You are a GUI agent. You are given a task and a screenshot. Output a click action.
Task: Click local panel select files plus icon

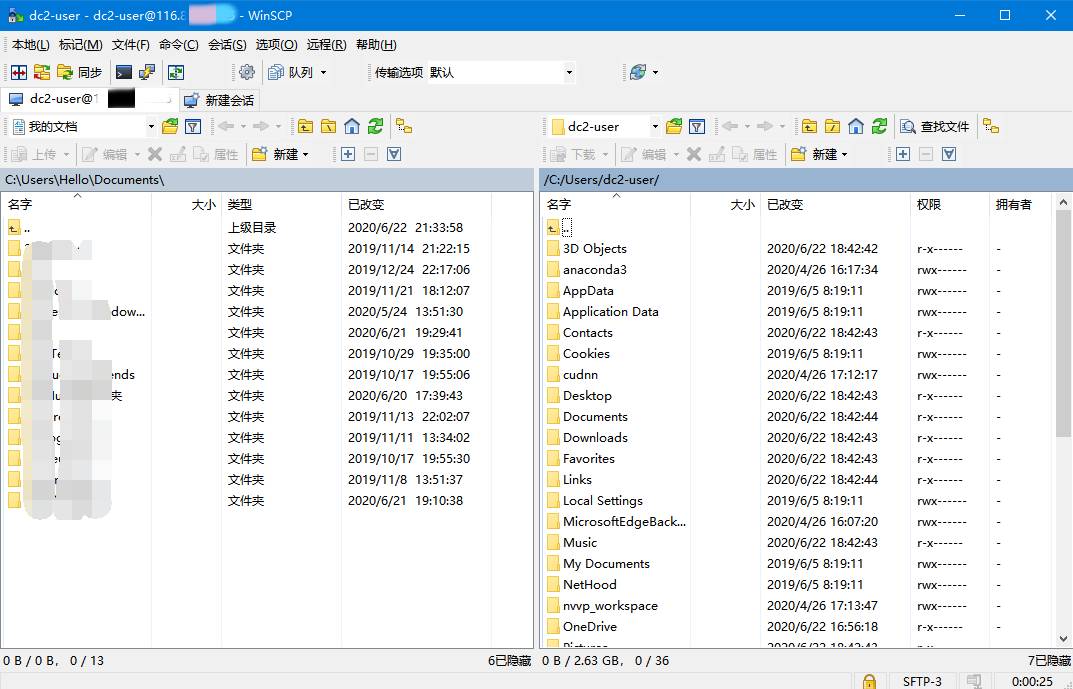tap(348, 155)
